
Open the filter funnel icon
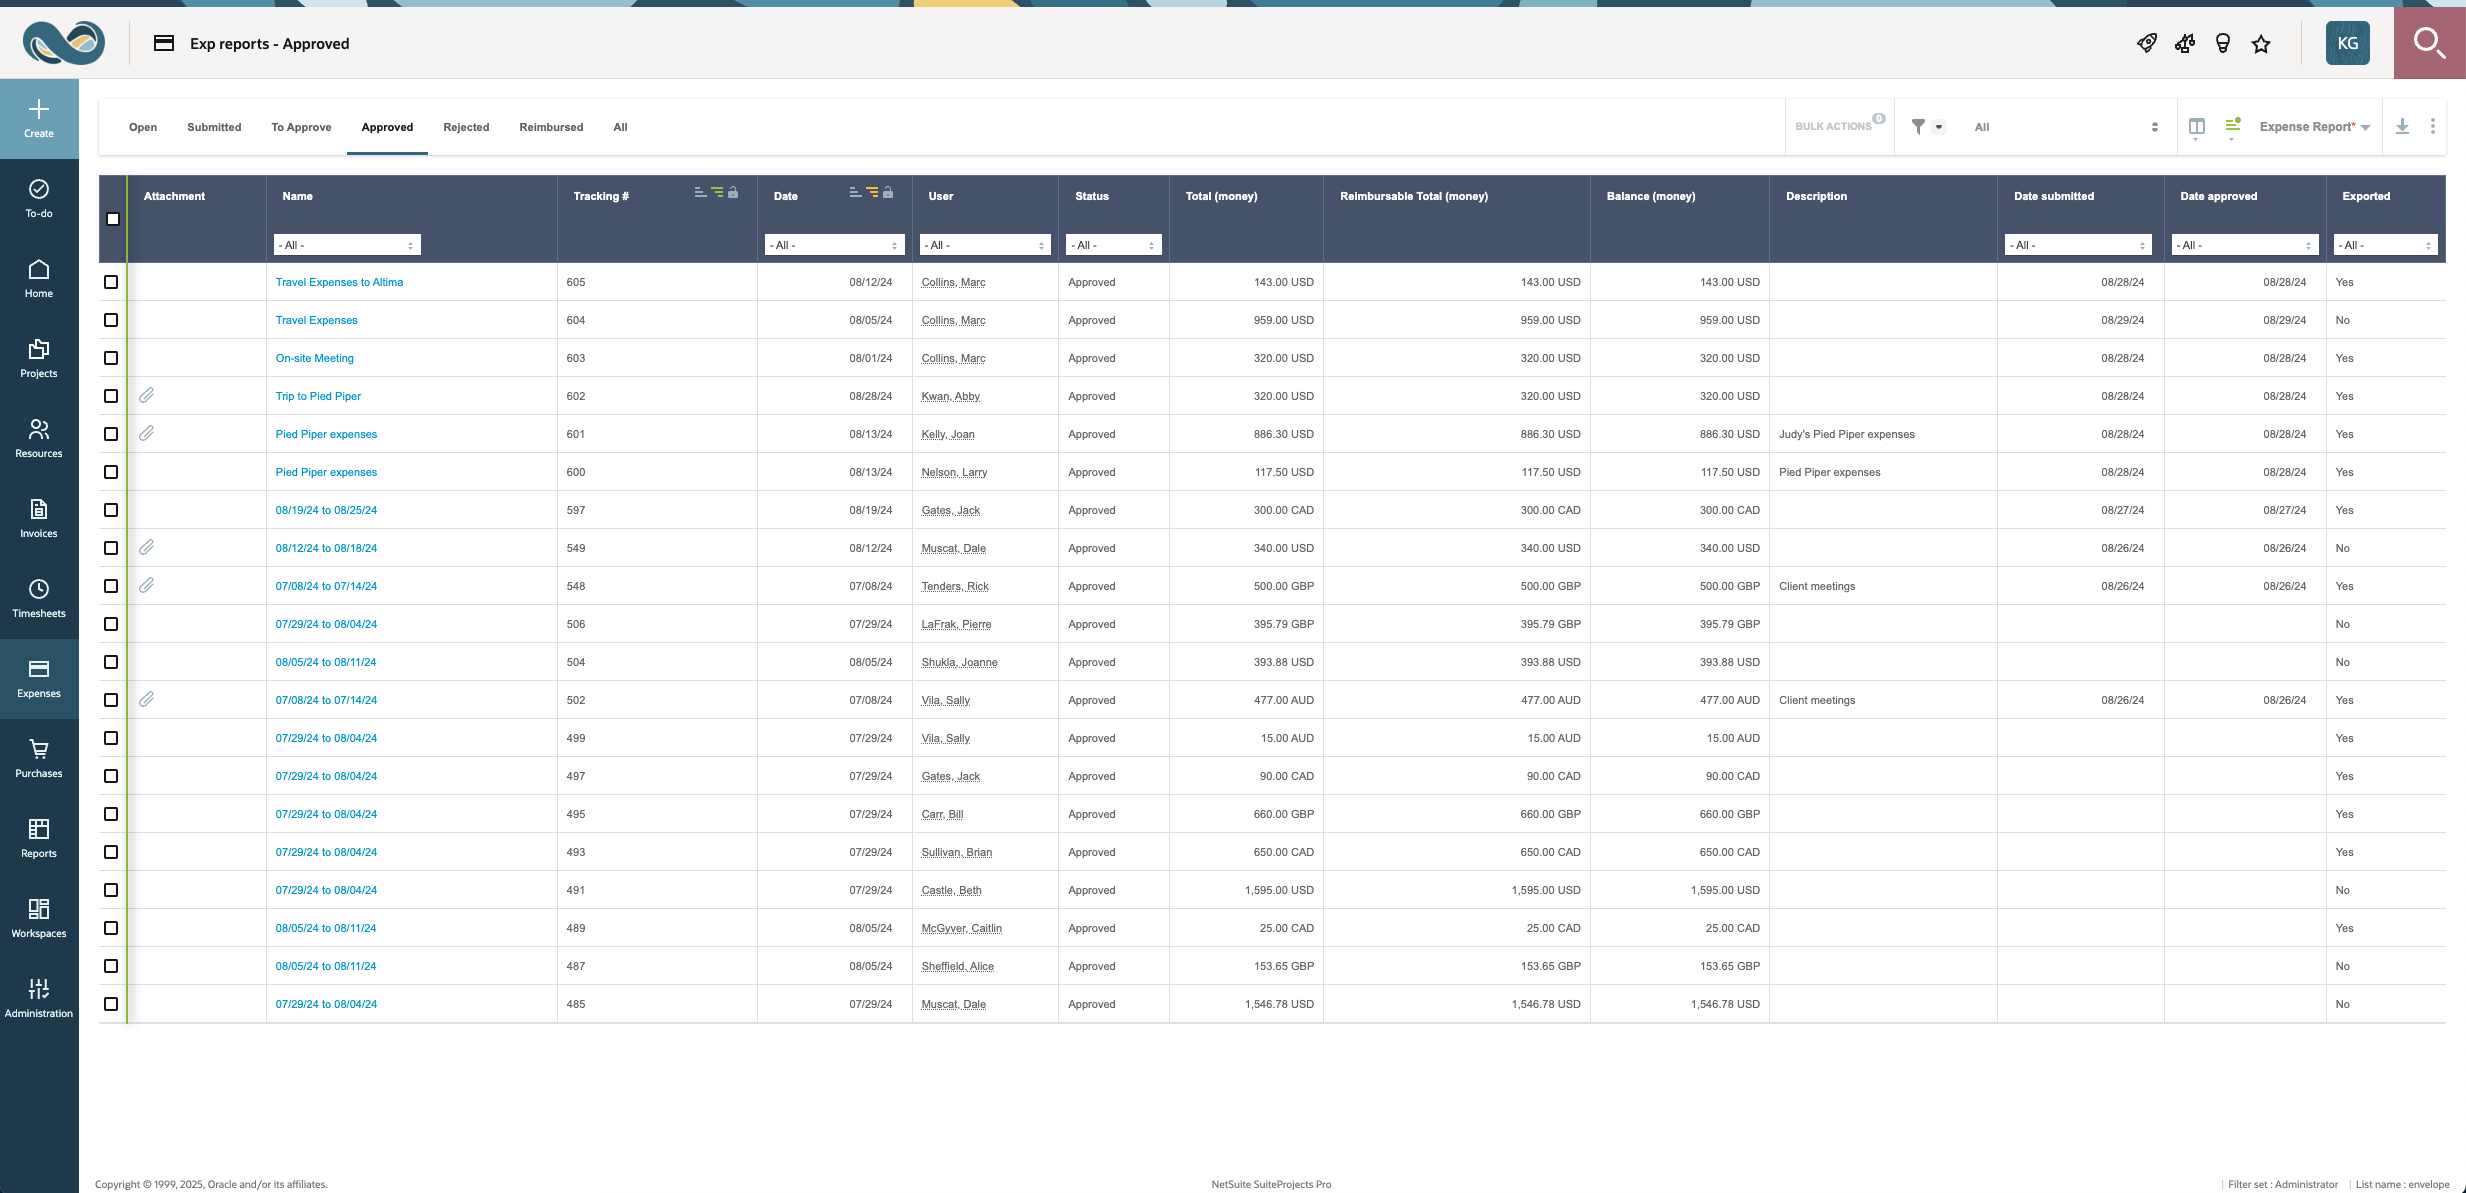pos(1918,127)
